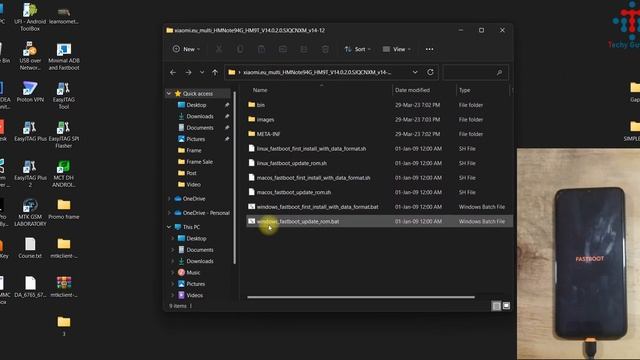Screen dimensions: 640x360
Task: Refresh the folder view
Action: pos(430,72)
